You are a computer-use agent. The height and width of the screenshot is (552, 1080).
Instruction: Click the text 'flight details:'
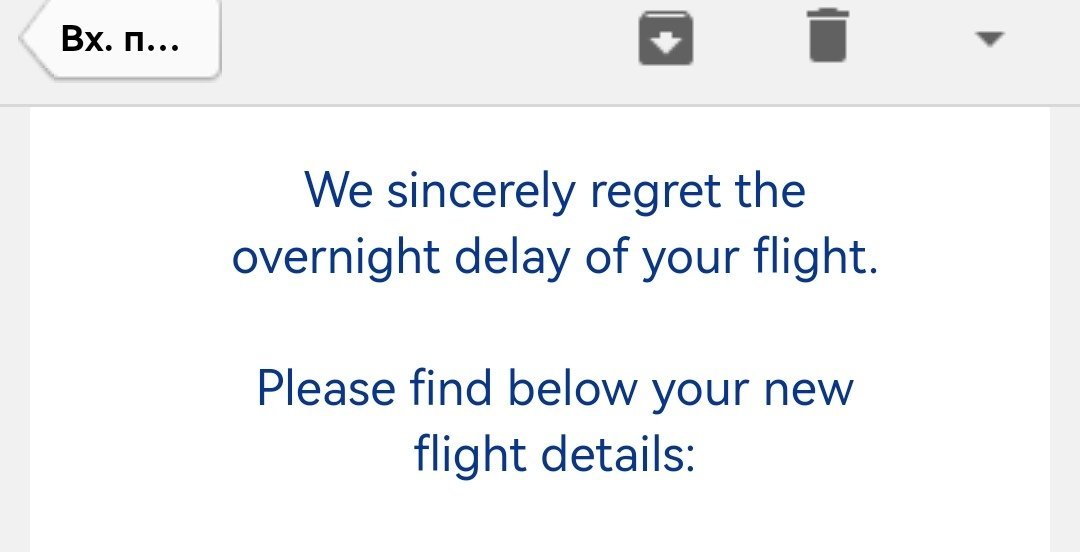[x=554, y=453]
